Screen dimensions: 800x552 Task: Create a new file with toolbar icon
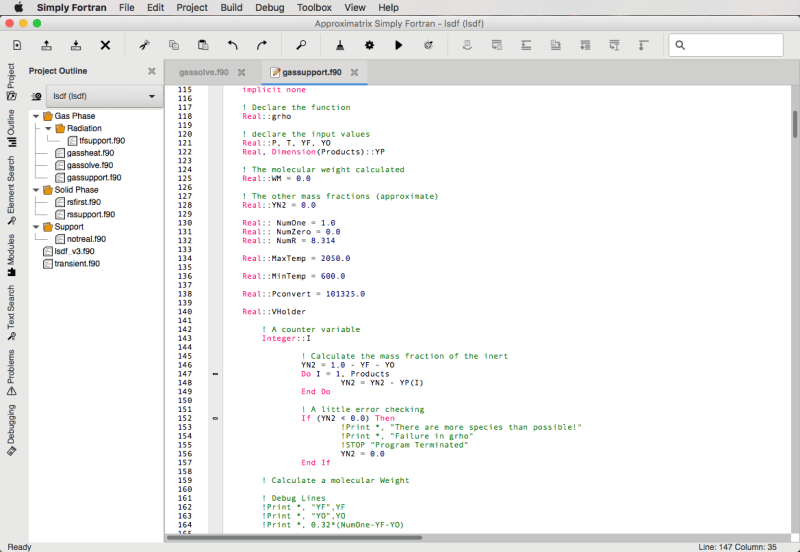click(x=17, y=45)
